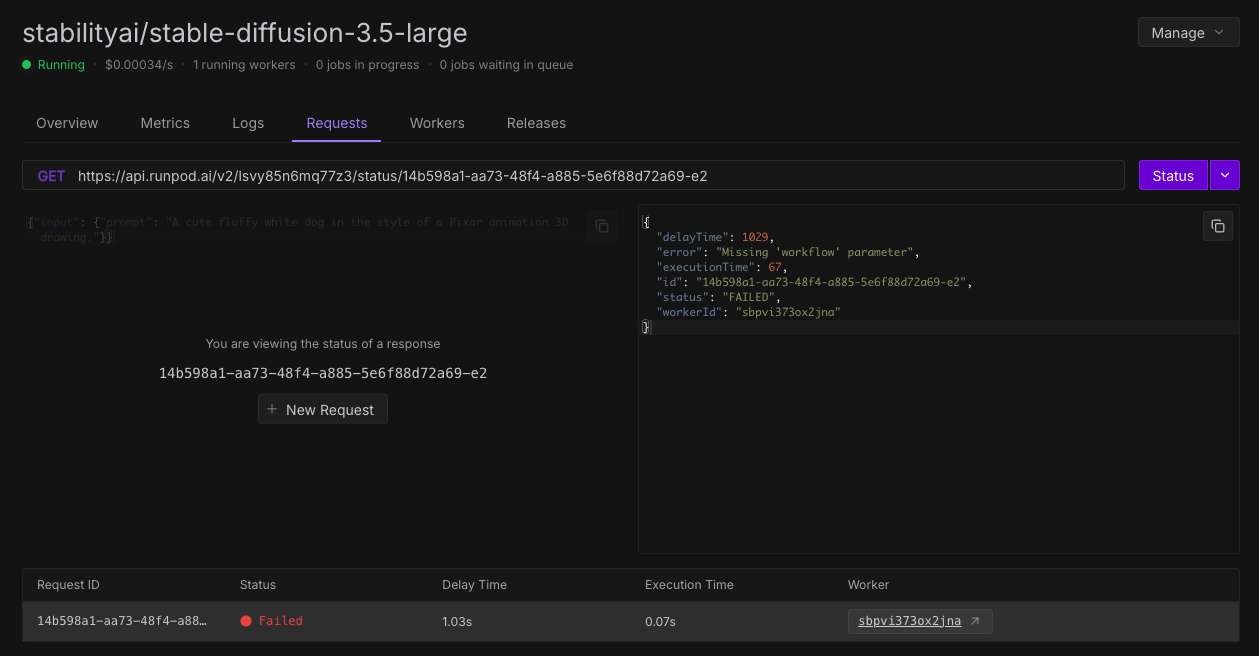Copy the response JSON with copy icon
Screen dimensions: 1259x656
1217,226
